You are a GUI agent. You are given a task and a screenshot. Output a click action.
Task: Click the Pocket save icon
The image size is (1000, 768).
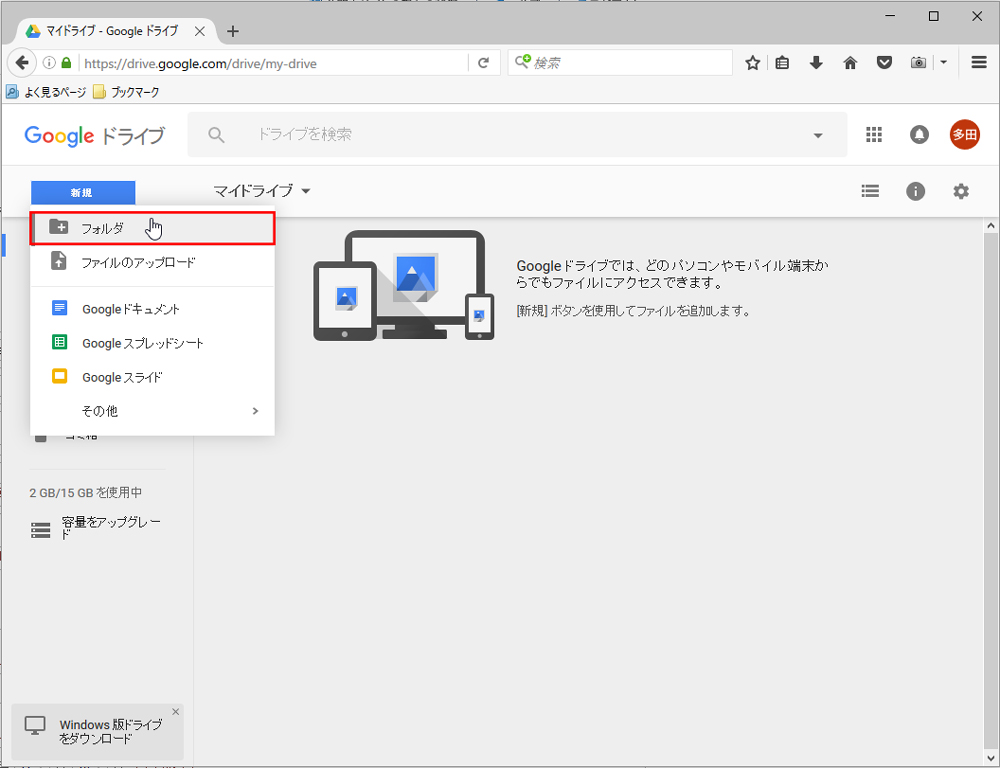(884, 63)
